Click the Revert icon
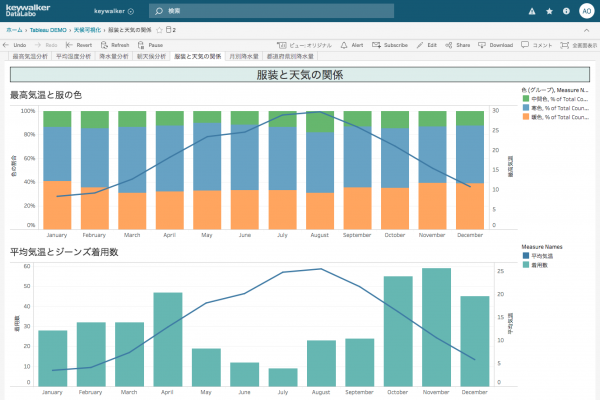Viewport: 600px width, 400px height. pyautogui.click(x=69, y=45)
